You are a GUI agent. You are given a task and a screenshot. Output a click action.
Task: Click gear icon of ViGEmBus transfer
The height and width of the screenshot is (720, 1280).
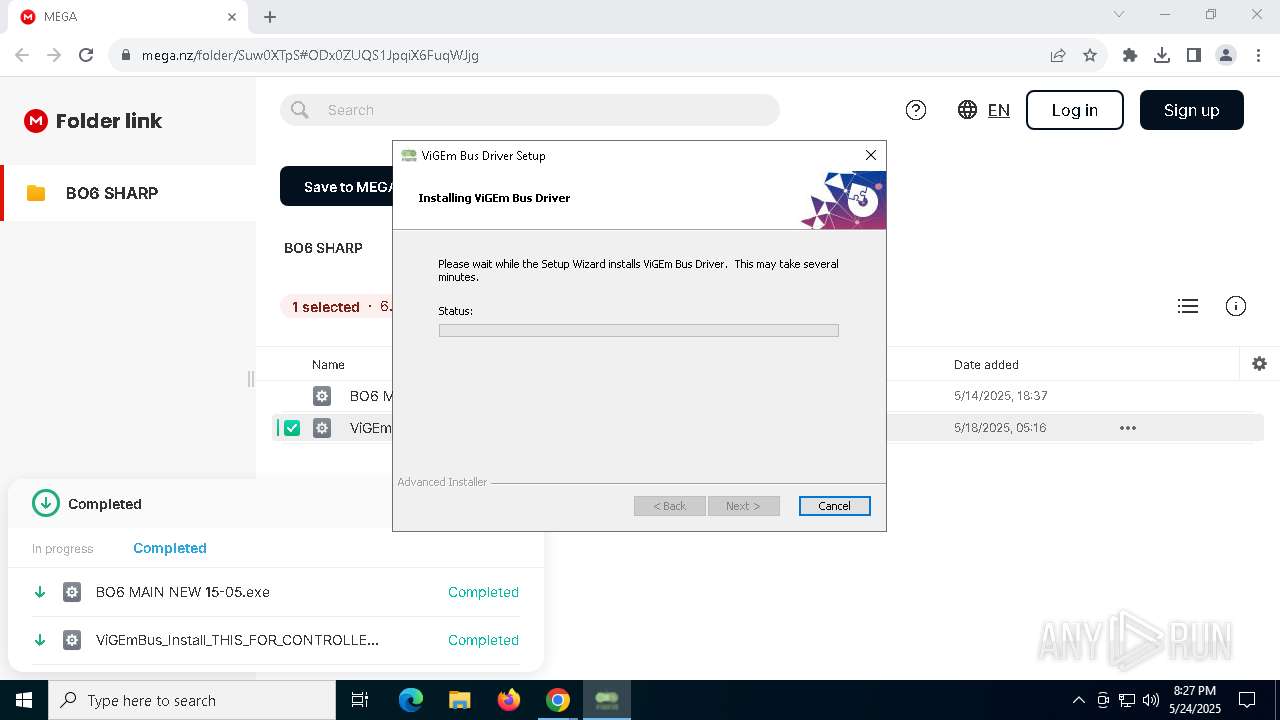72,640
